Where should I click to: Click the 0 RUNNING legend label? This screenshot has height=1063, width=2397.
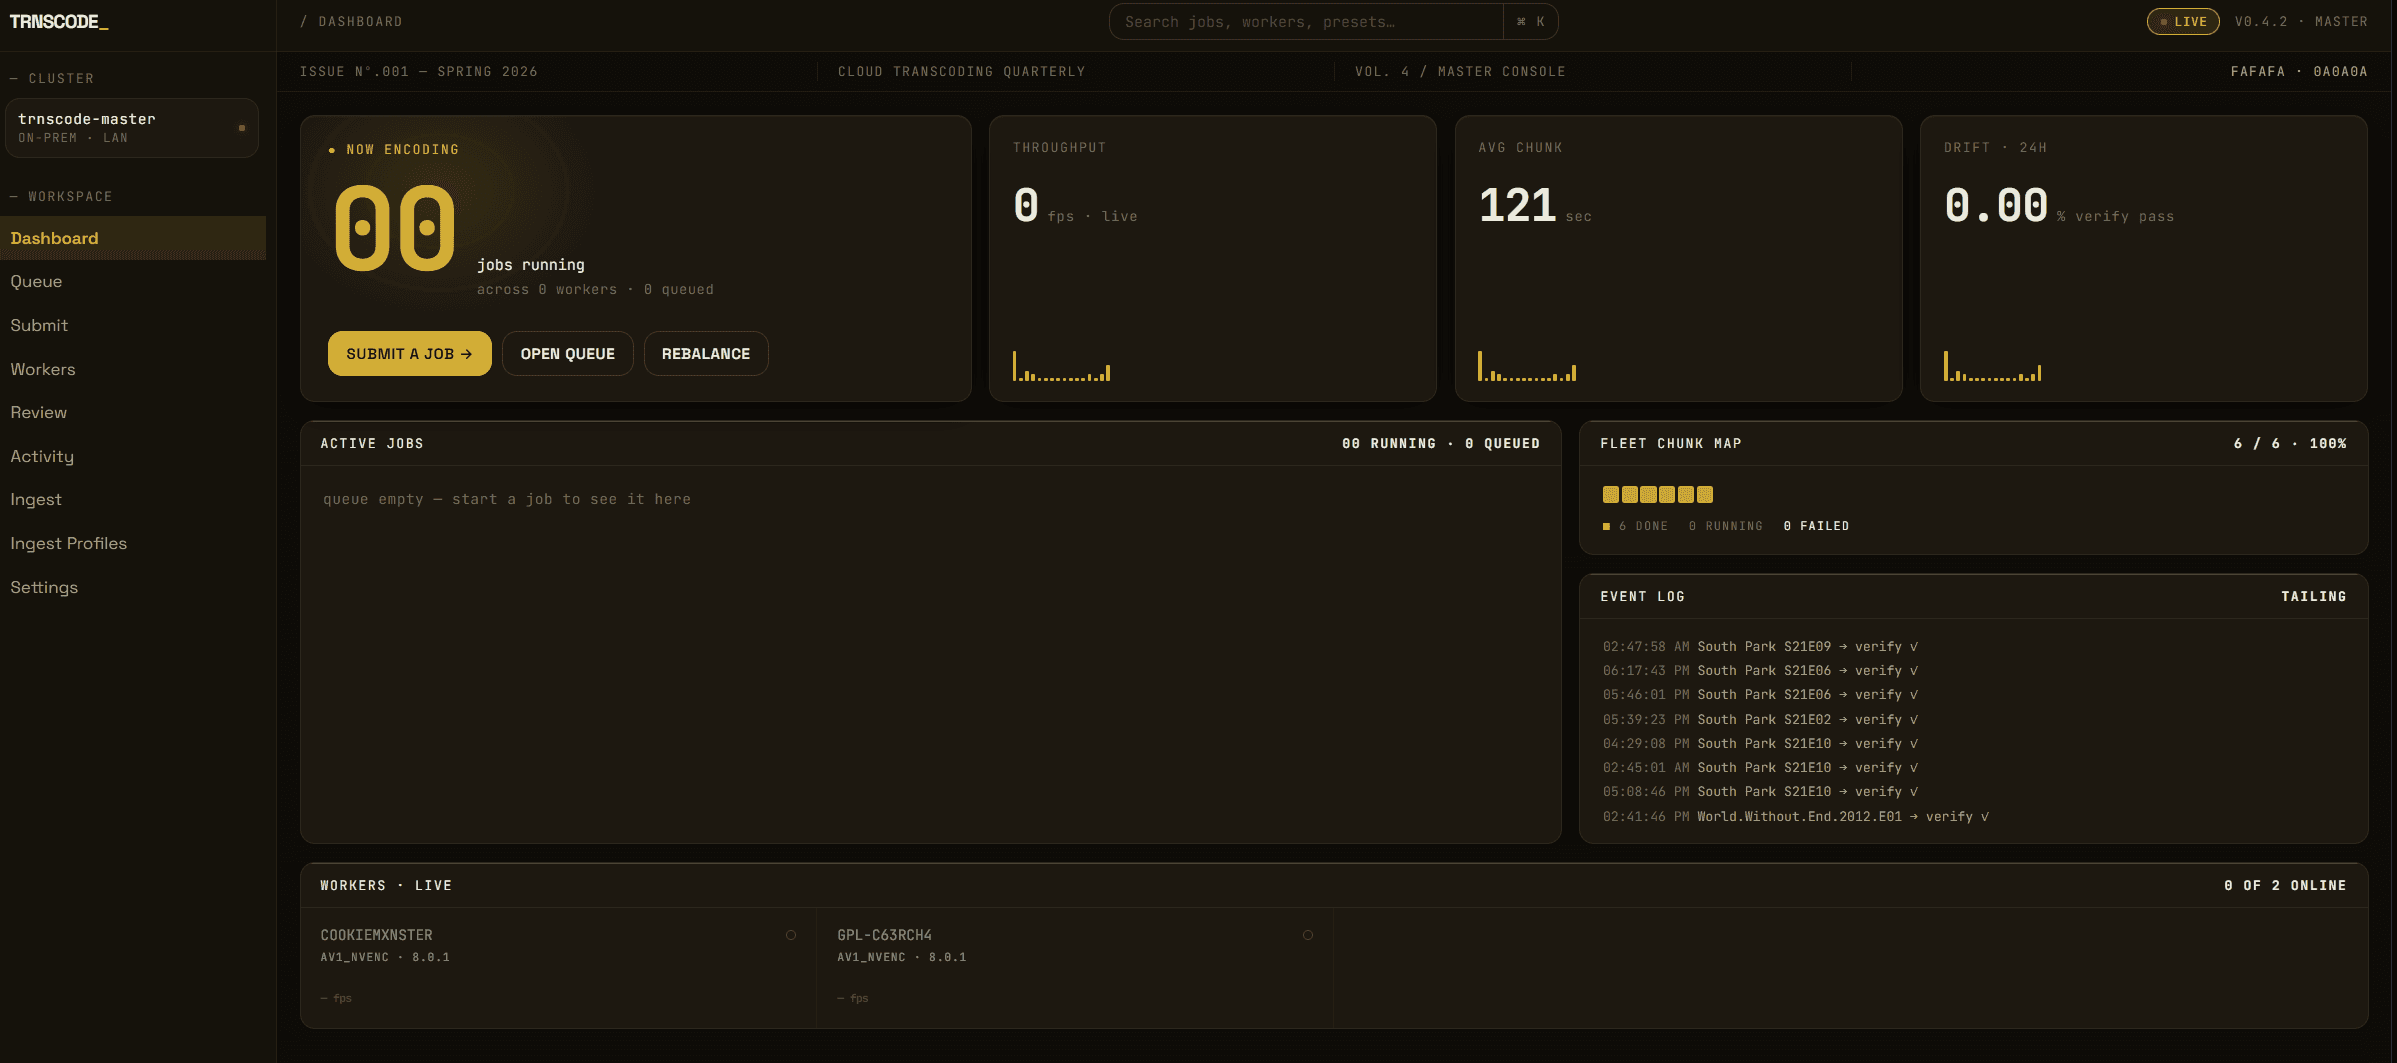click(x=1726, y=526)
